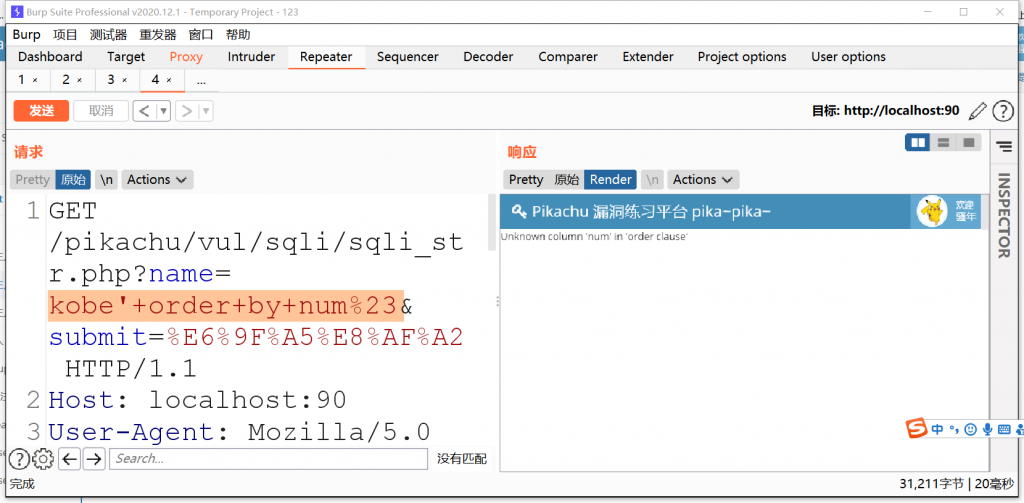Switch to the Intruder tab
The image size is (1024, 503).
251,57
